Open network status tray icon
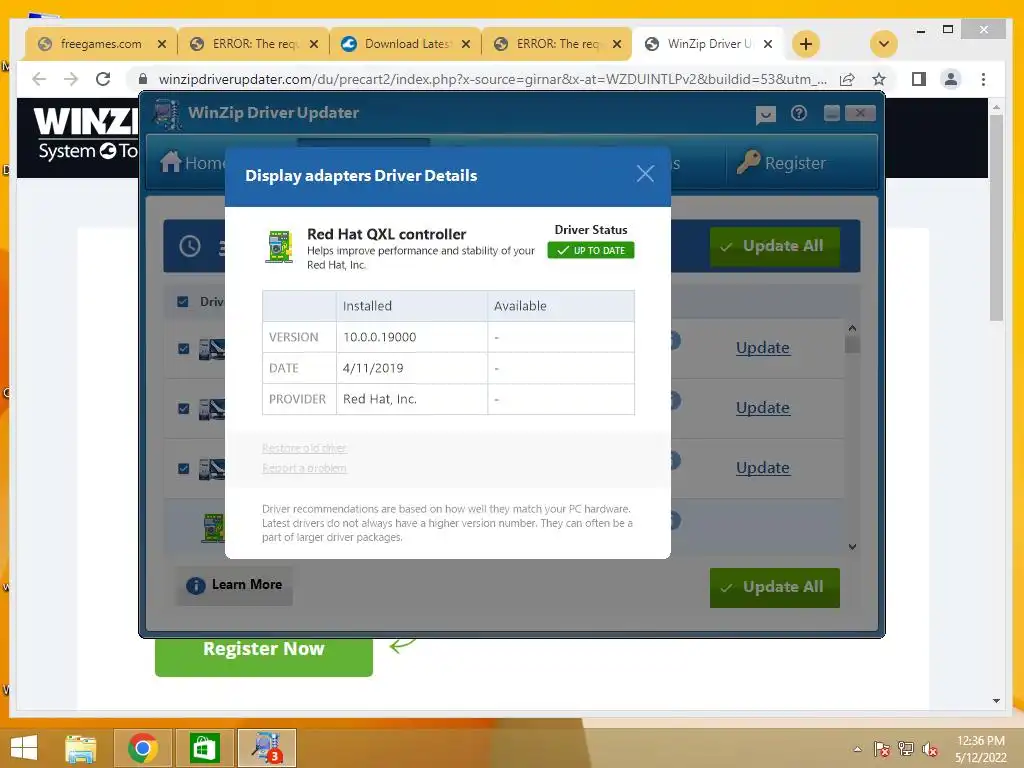1024x768 pixels. 906,749
